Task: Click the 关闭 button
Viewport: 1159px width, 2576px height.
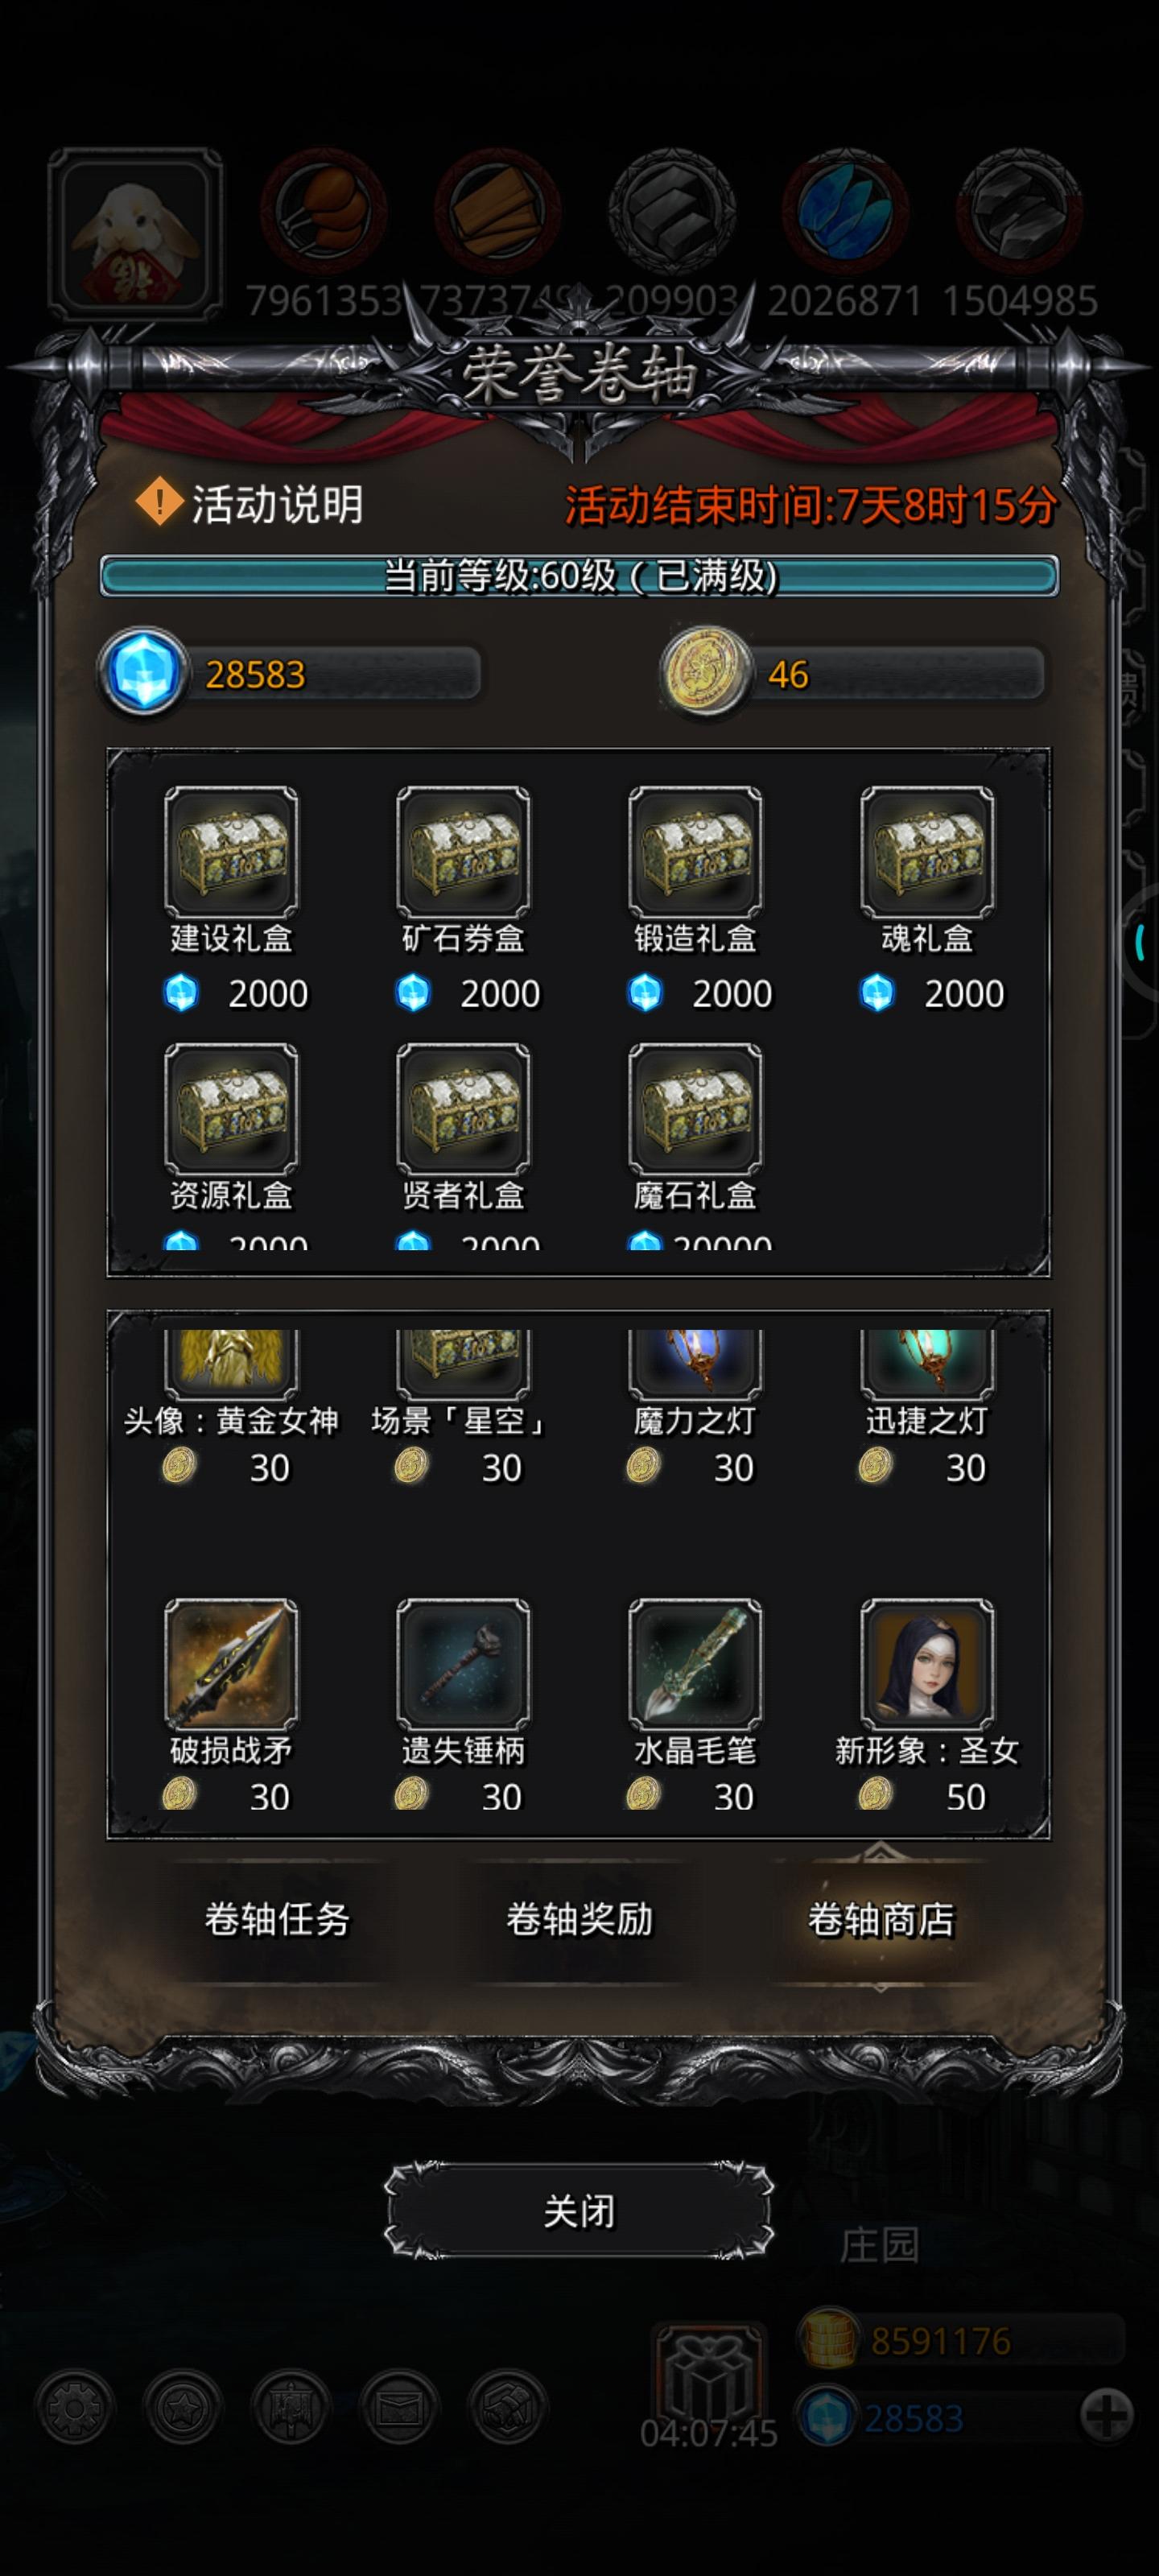Action: click(579, 2211)
